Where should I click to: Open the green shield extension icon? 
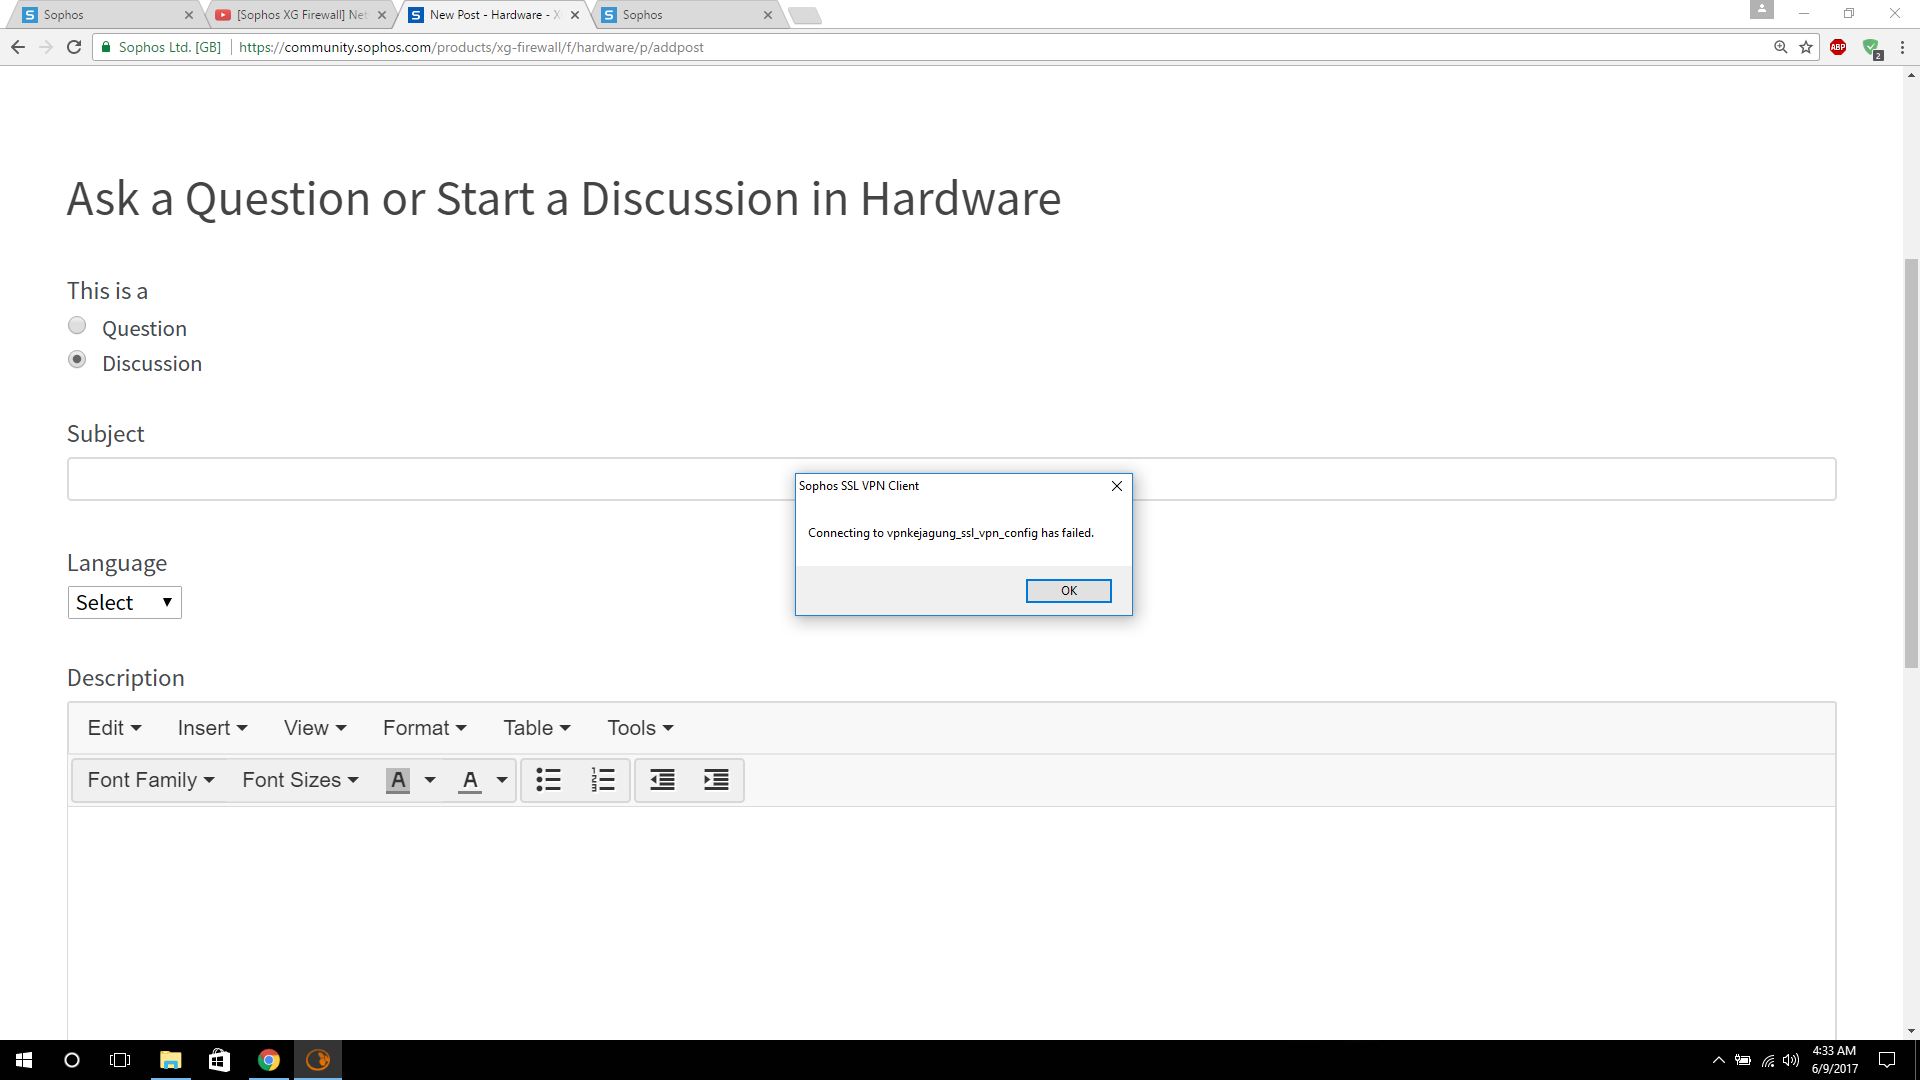click(x=1872, y=48)
